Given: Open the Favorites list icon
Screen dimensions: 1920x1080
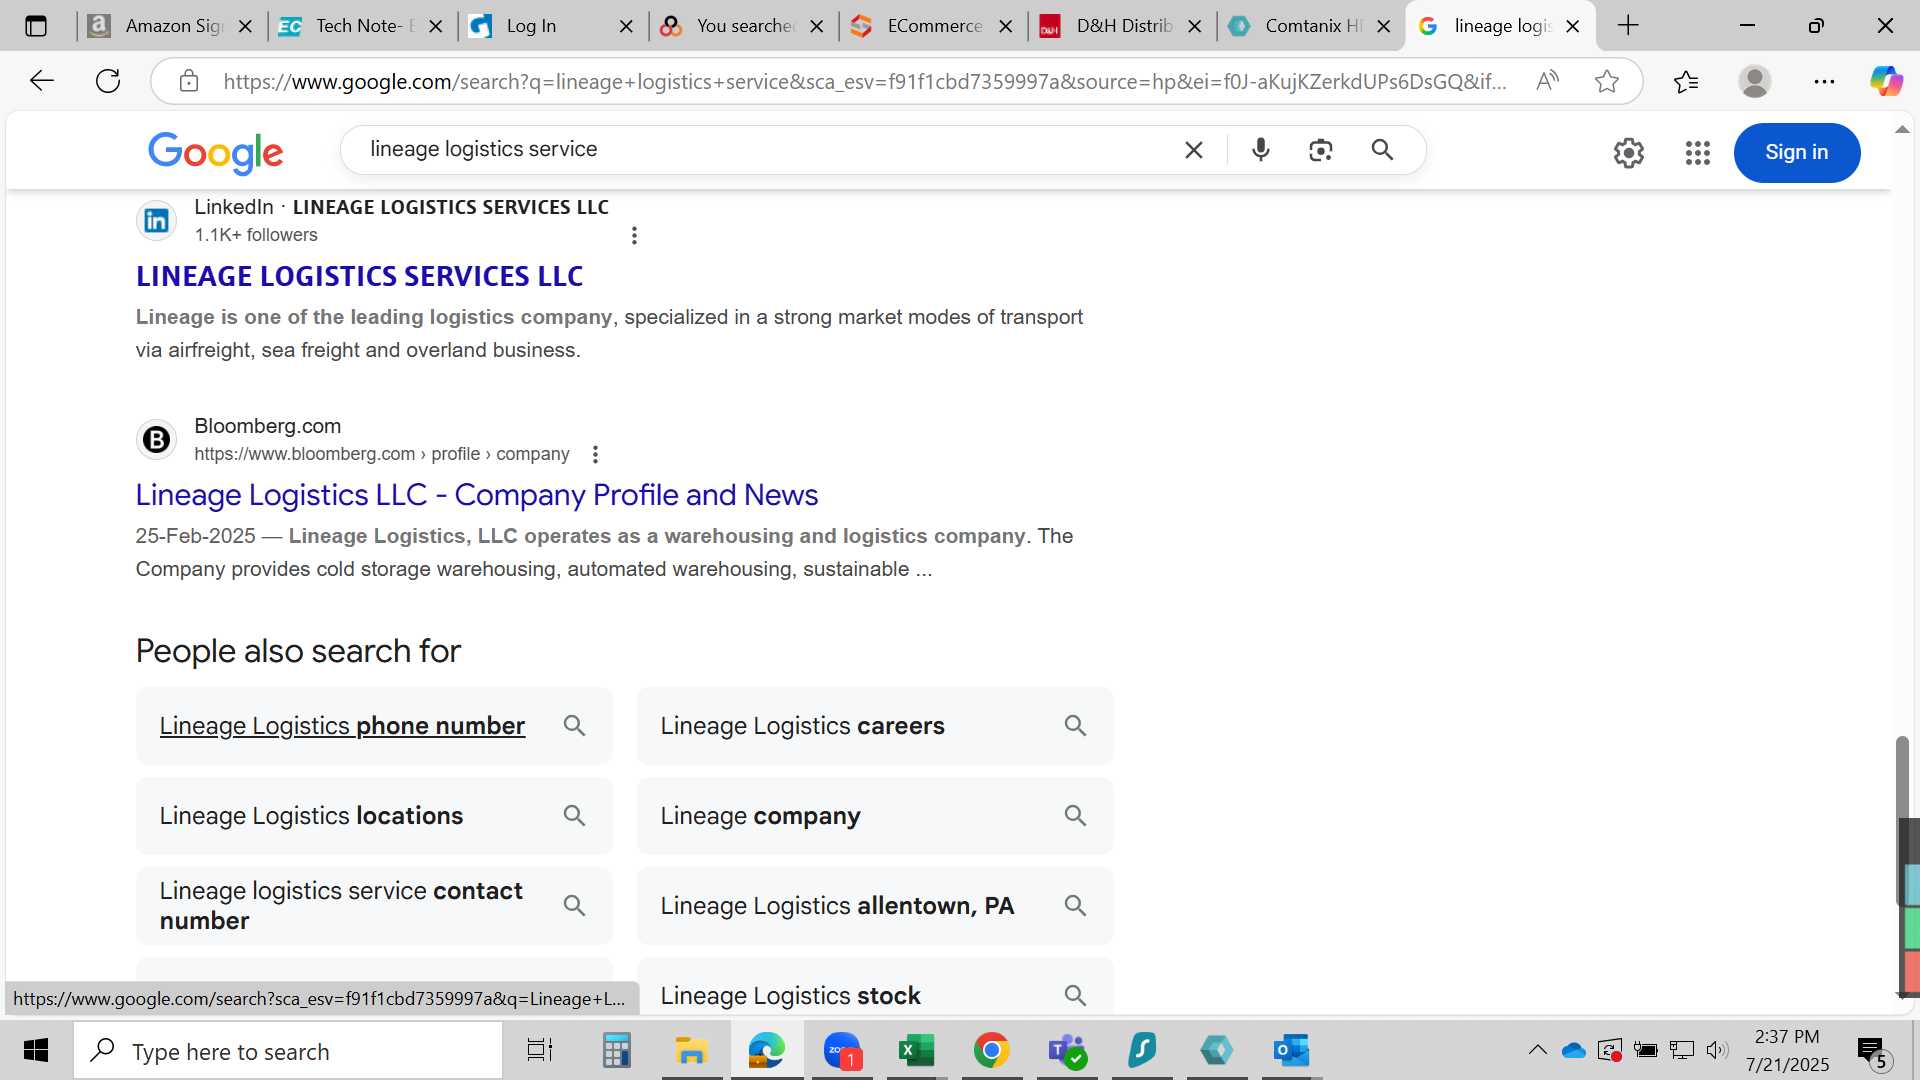Looking at the screenshot, I should [1686, 81].
